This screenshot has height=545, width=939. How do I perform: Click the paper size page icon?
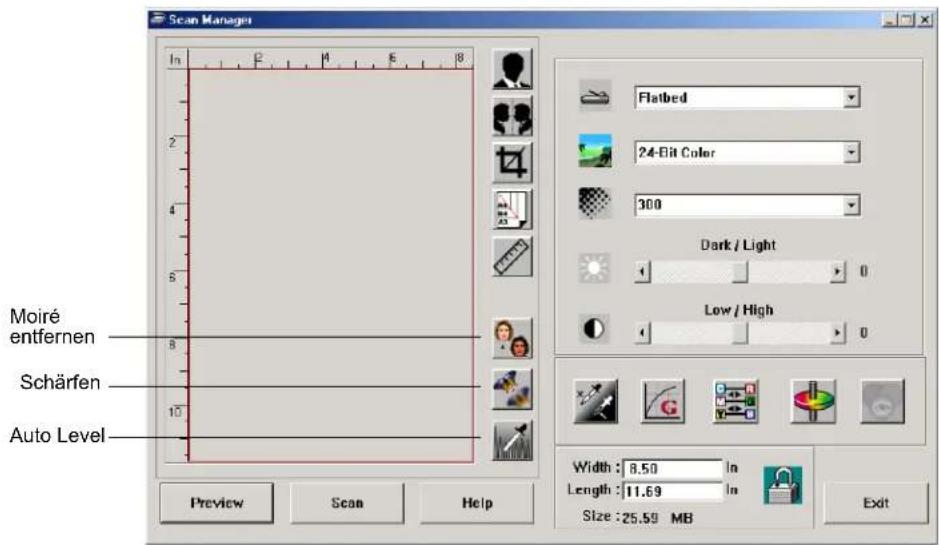click(x=512, y=210)
